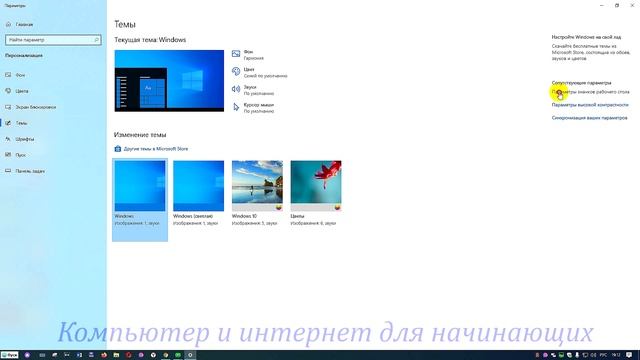Open Firefox from the taskbar

pyautogui.click(x=104, y=355)
